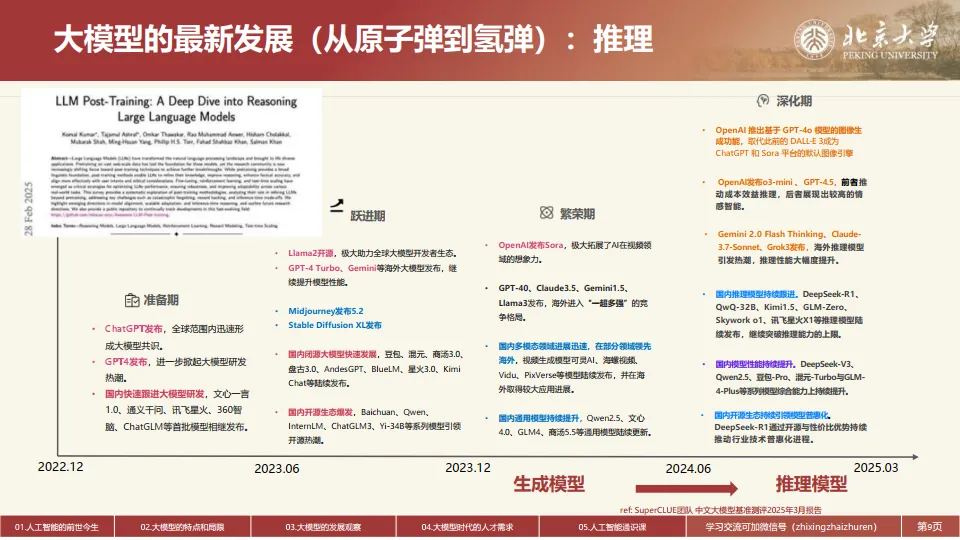Viewport: 960px width, 540px height.
Task: Click the 2025.03 timeline marker
Action: [x=876, y=467]
